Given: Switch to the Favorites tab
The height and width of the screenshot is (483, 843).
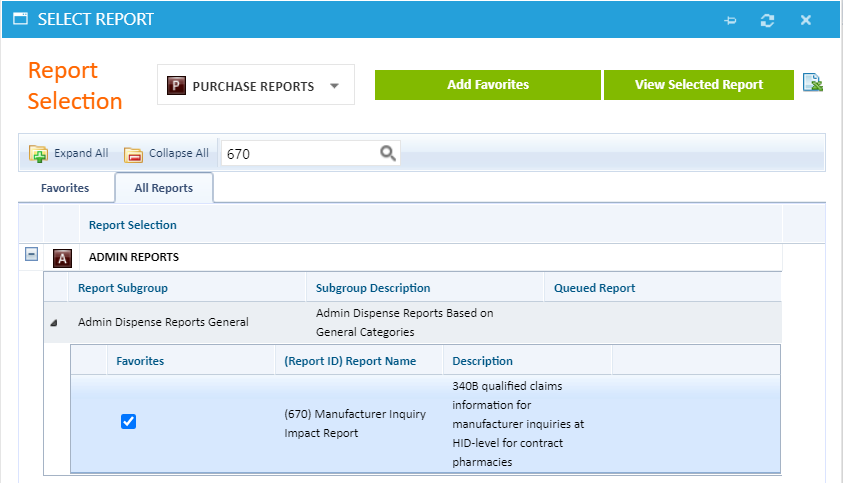Looking at the screenshot, I should click(x=65, y=188).
